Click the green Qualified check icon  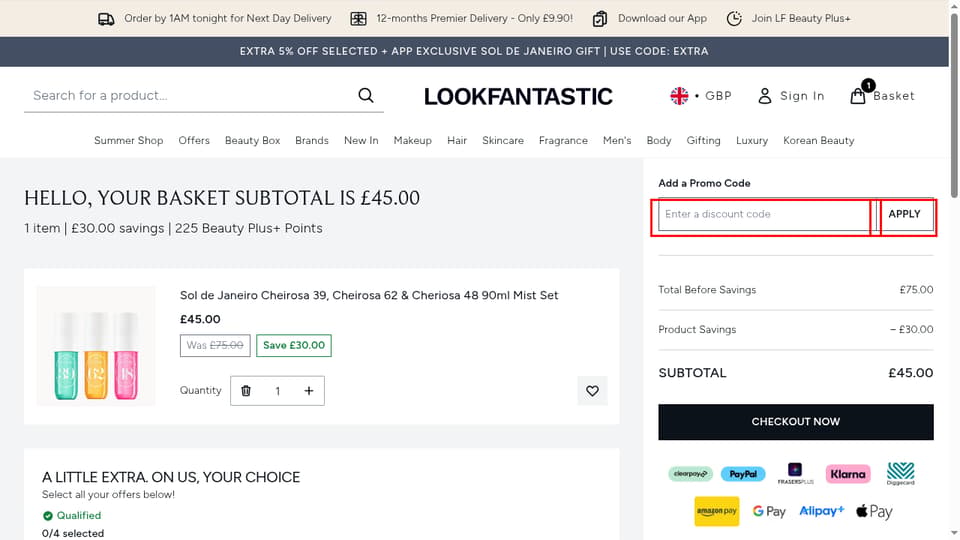48,516
